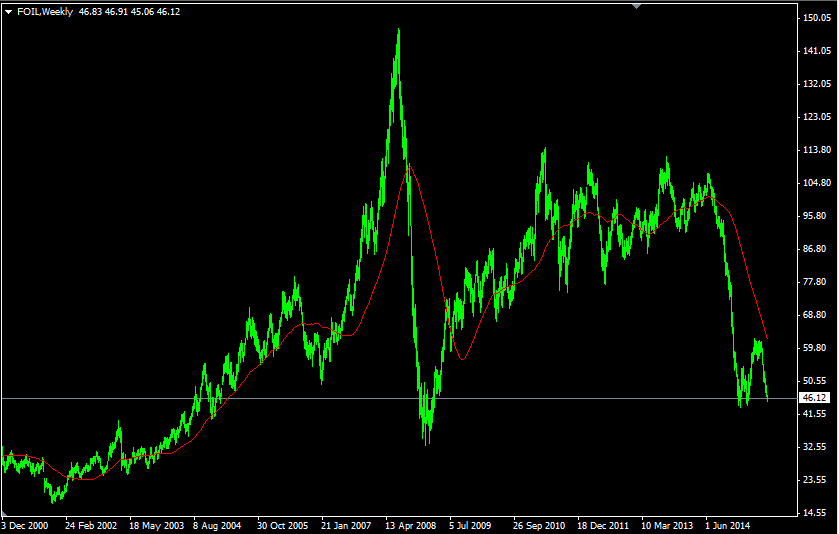Click the chart shift triangle marker at top
839x534 pixels.
pos(636,6)
